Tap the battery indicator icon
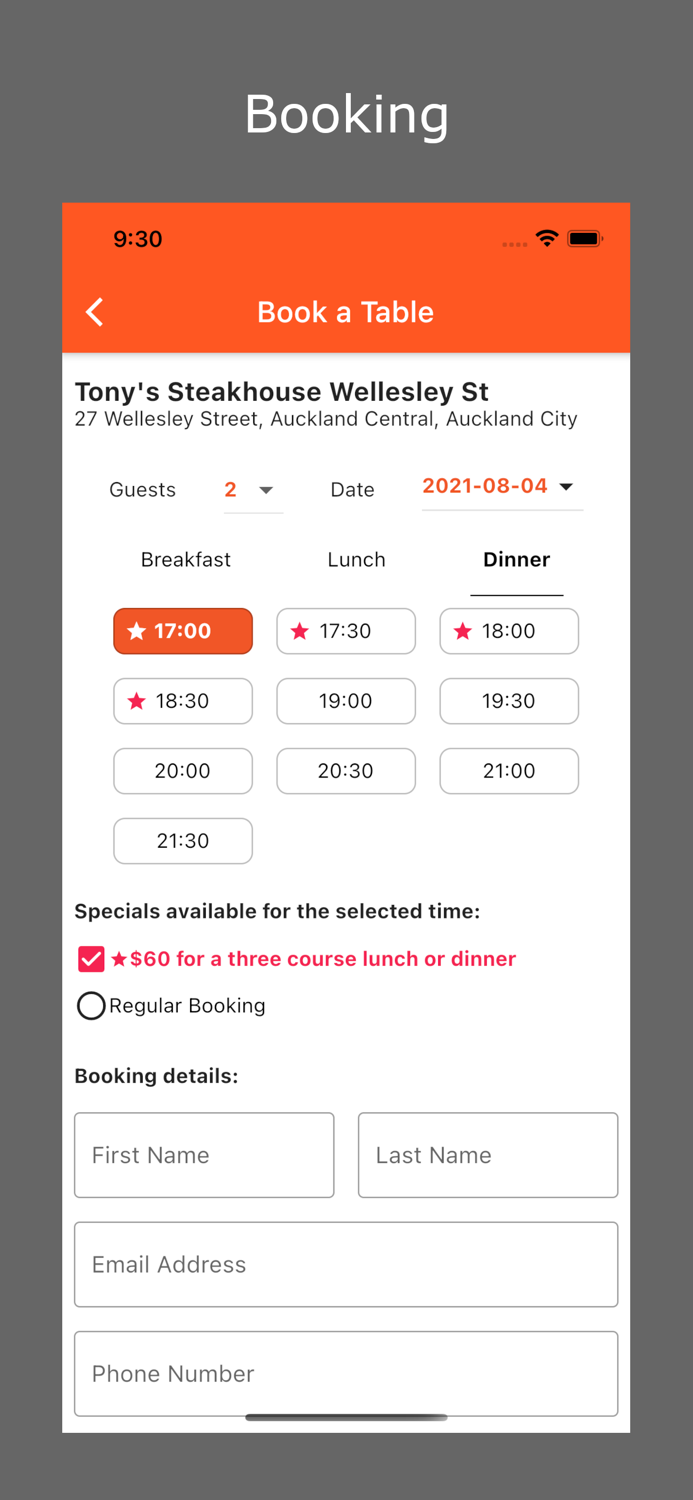This screenshot has height=1500, width=693. pyautogui.click(x=586, y=239)
